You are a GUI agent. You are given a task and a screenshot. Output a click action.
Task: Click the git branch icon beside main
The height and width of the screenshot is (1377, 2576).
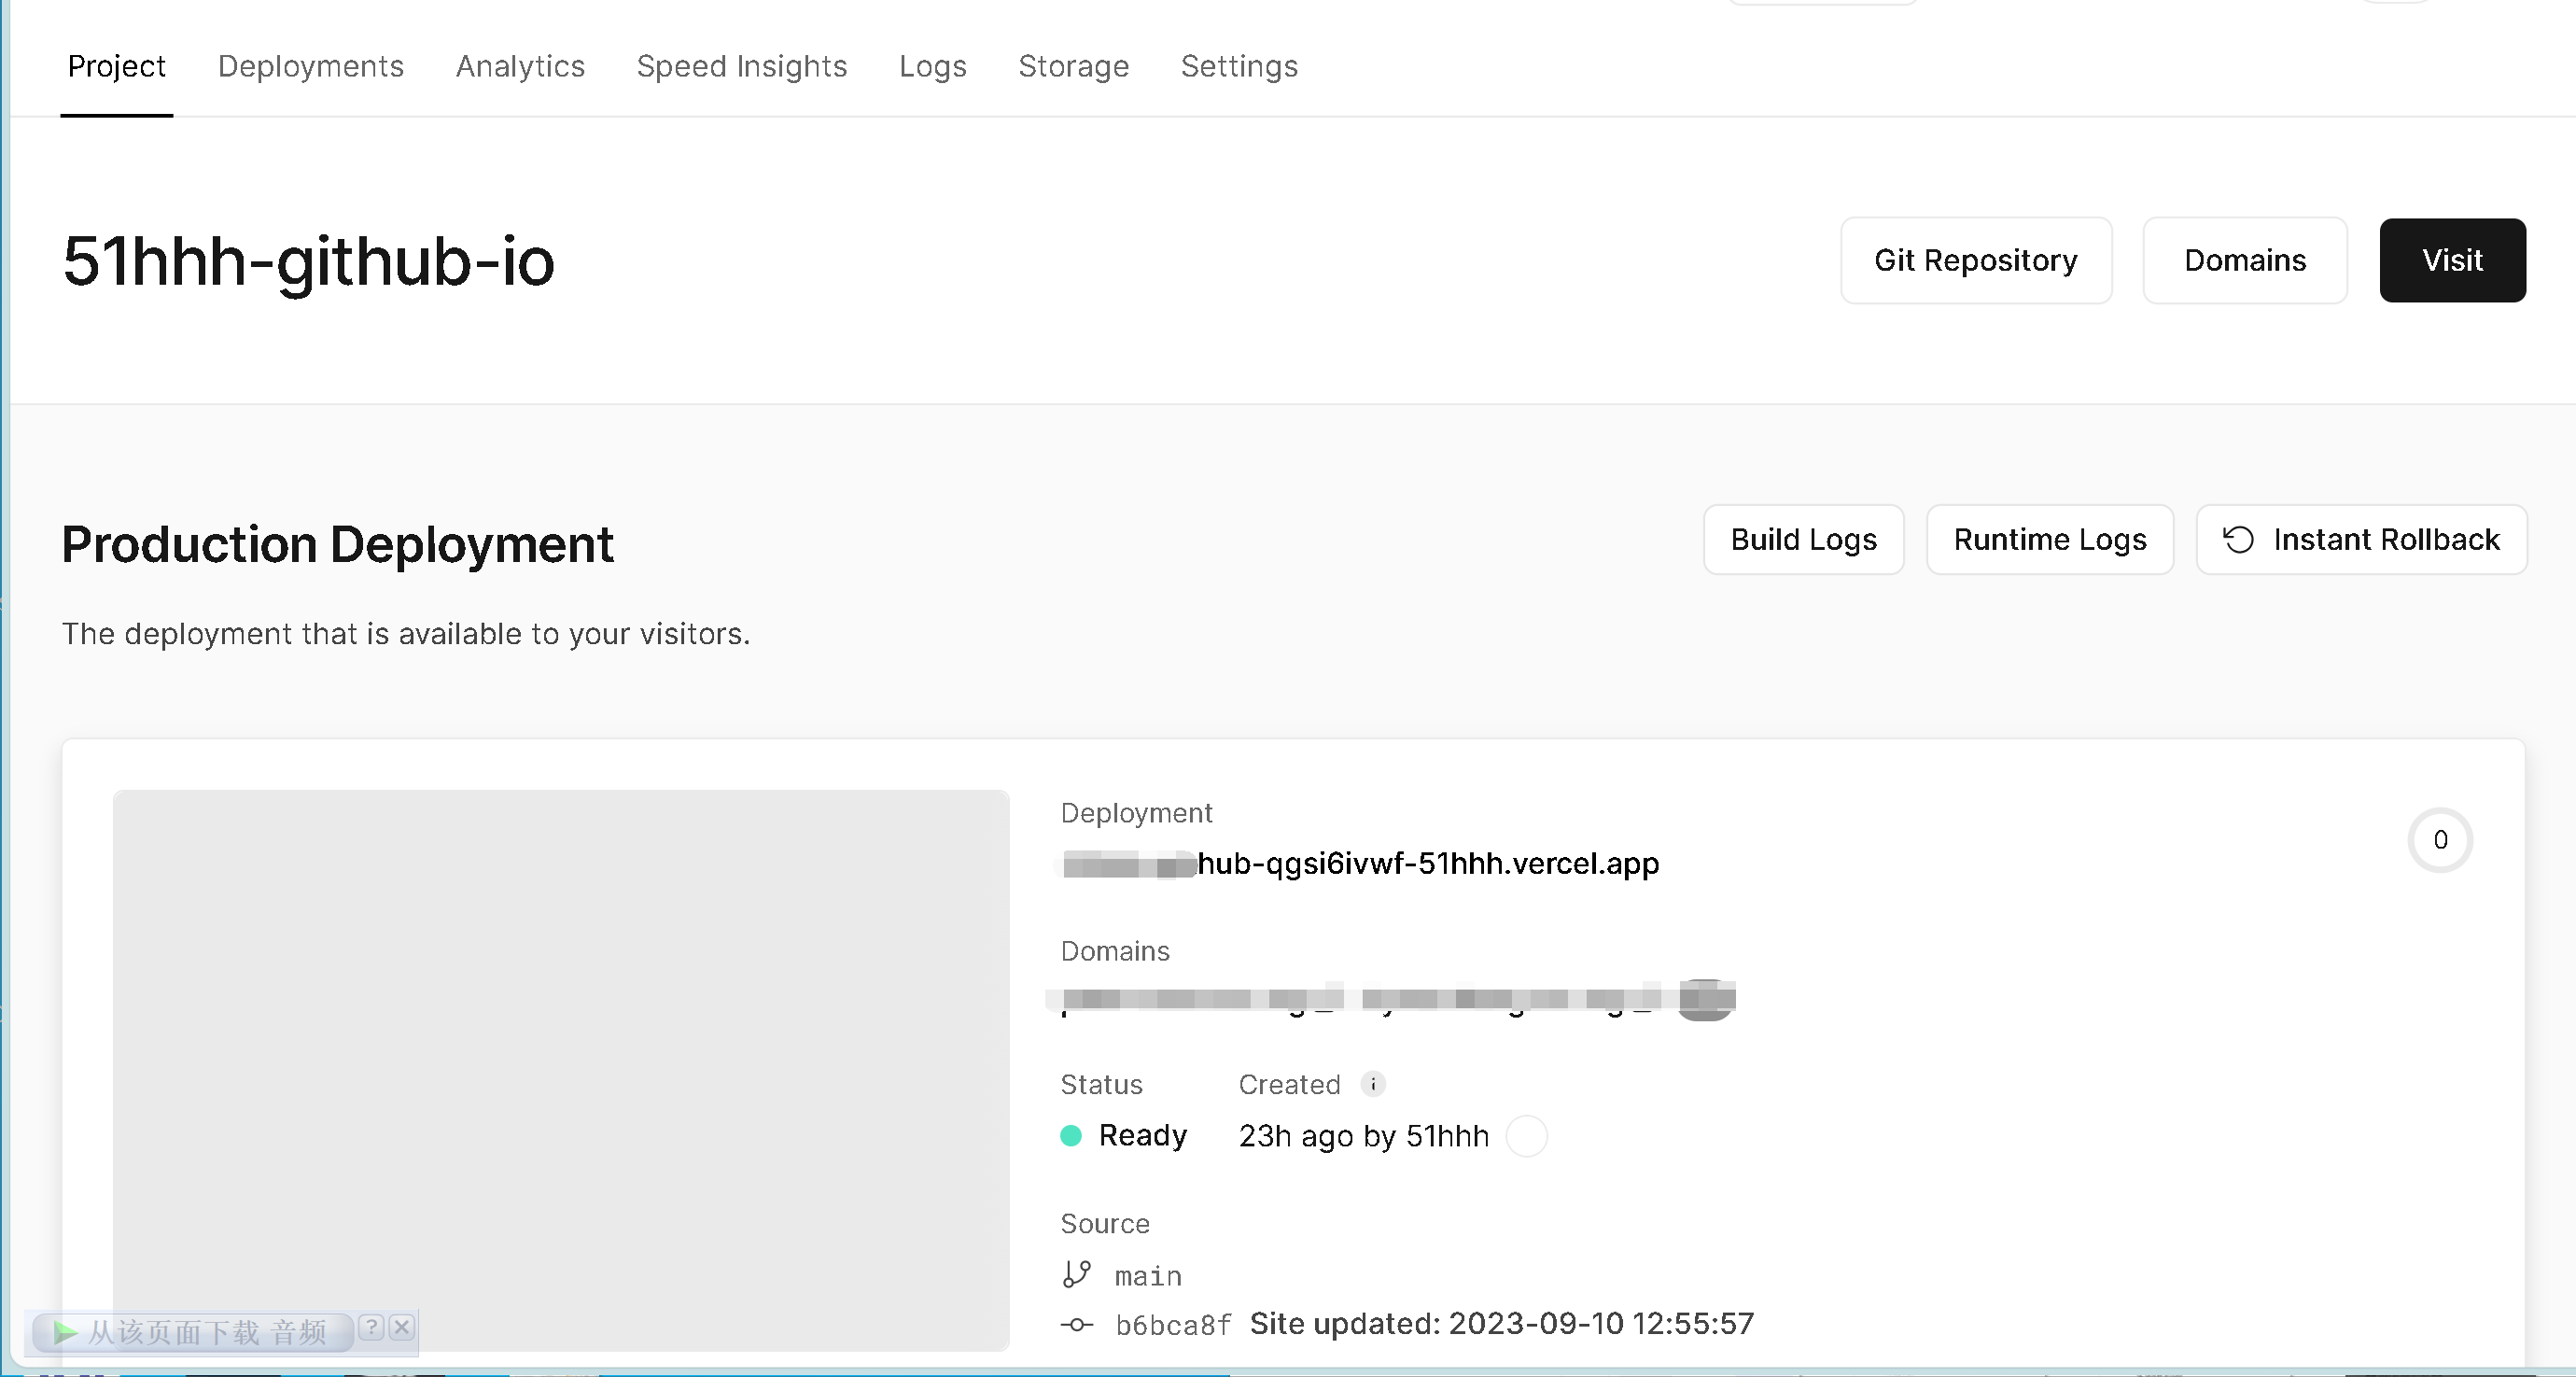point(1076,1274)
